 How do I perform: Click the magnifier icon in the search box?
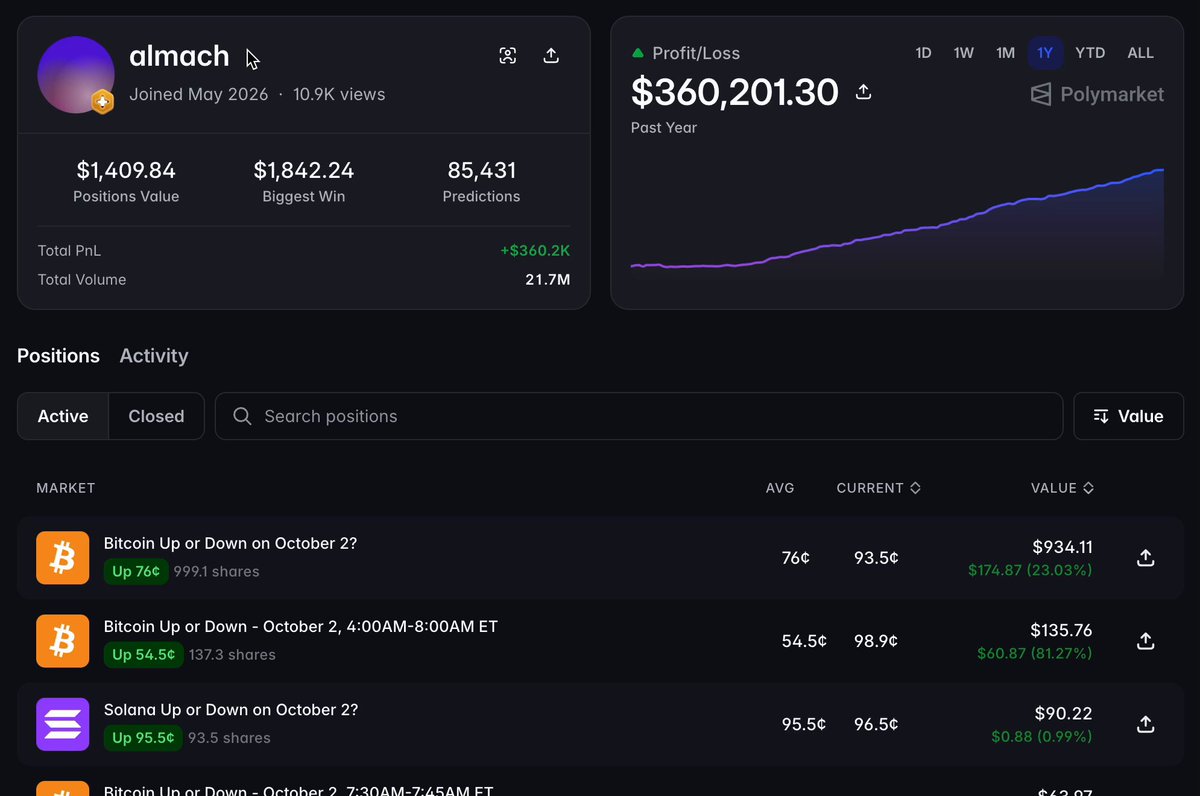point(242,416)
